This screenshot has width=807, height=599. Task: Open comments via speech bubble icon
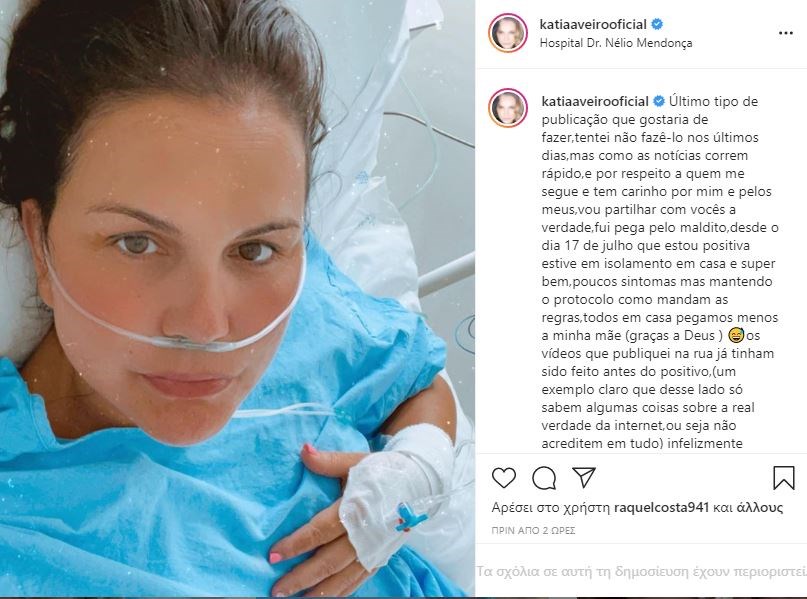544,478
